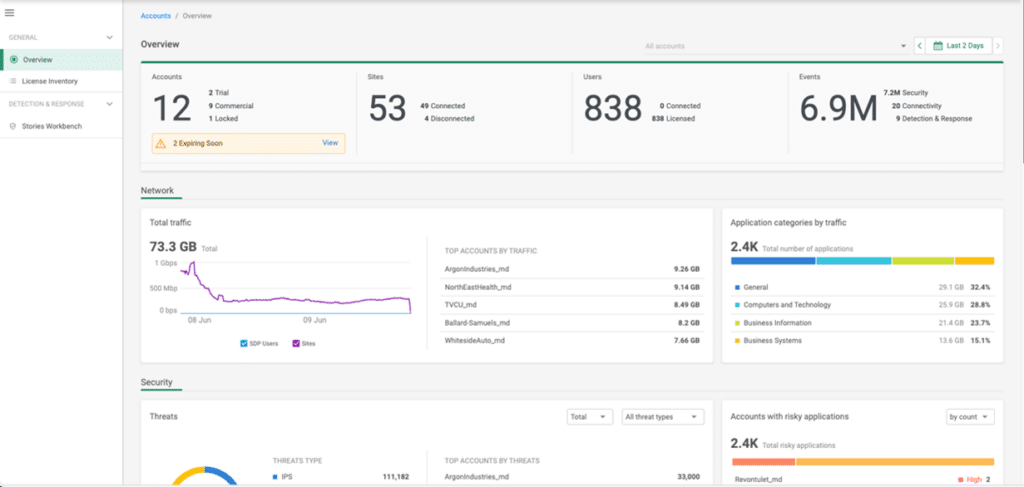Click the 49 Connected sites text
This screenshot has width=1024, height=487.
coord(443,106)
